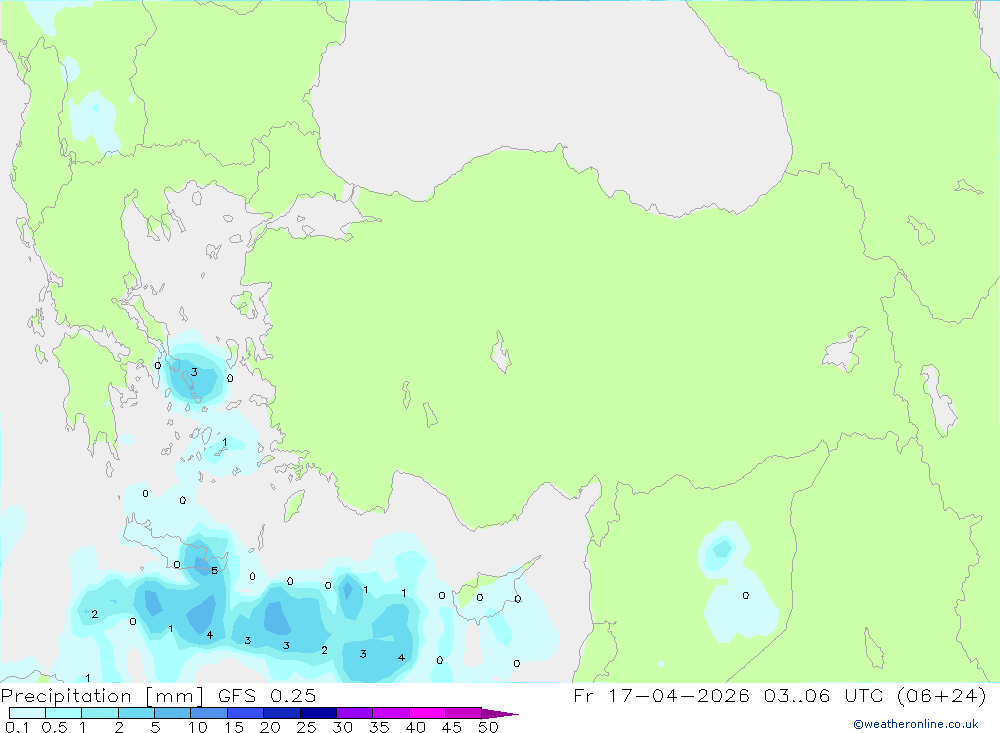1000x733 pixels.
Task: Click dark navy swatch between 25 and 30
Action: point(318,713)
